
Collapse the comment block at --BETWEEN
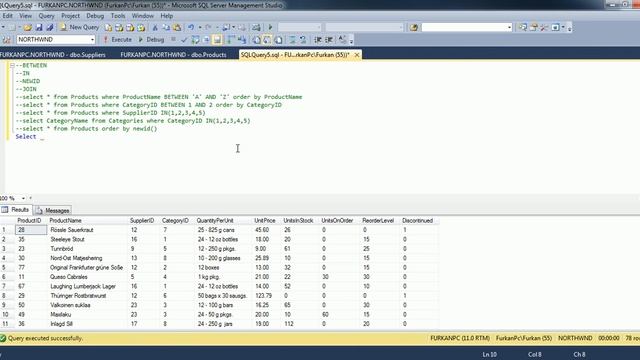12,65
